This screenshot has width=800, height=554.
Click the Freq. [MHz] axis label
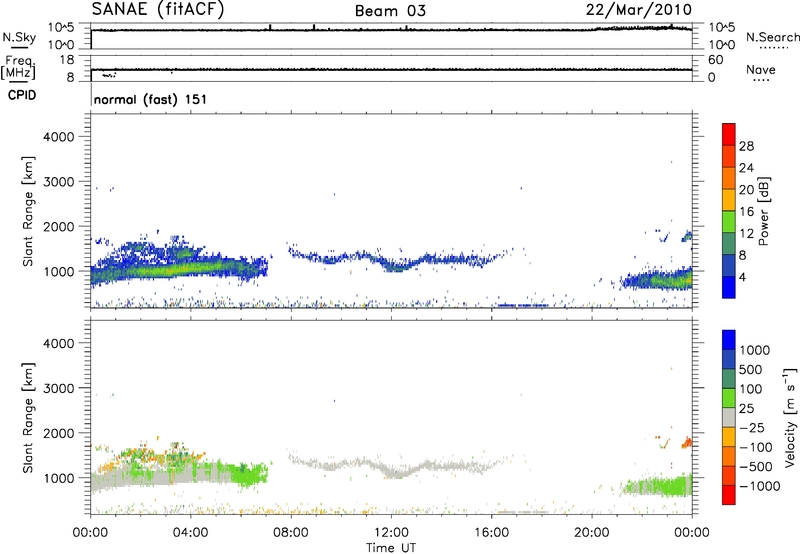tap(18, 67)
